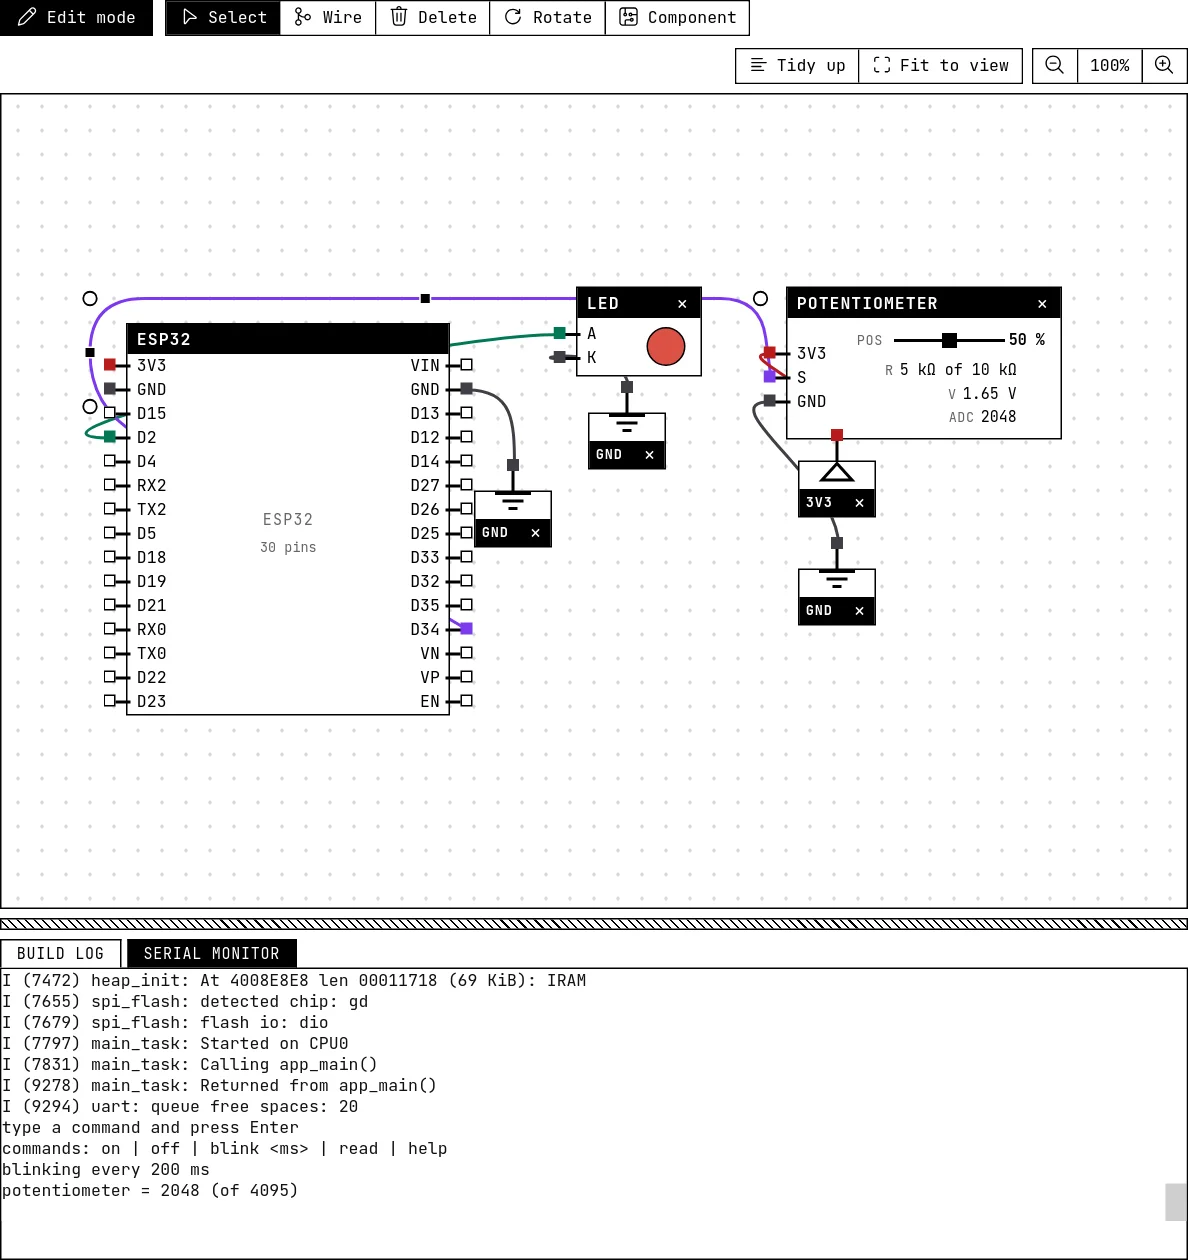1188x1260 pixels.
Task: Switch to the Build Log tab
Action: [x=61, y=954]
